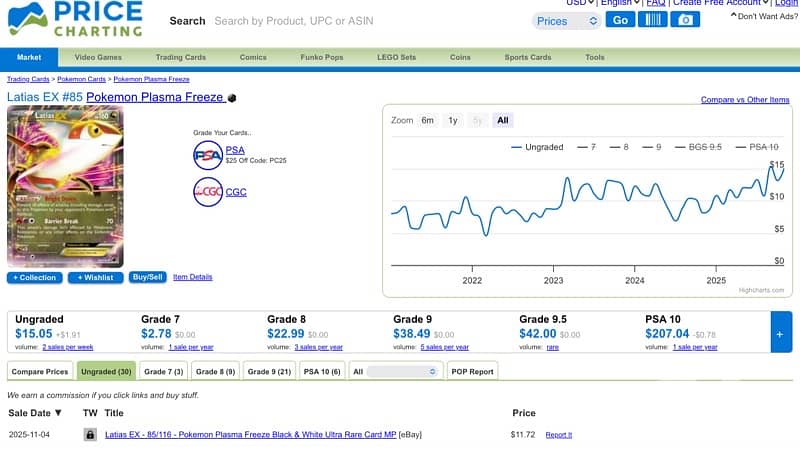Click the camera photo search icon

pyautogui.click(x=685, y=20)
